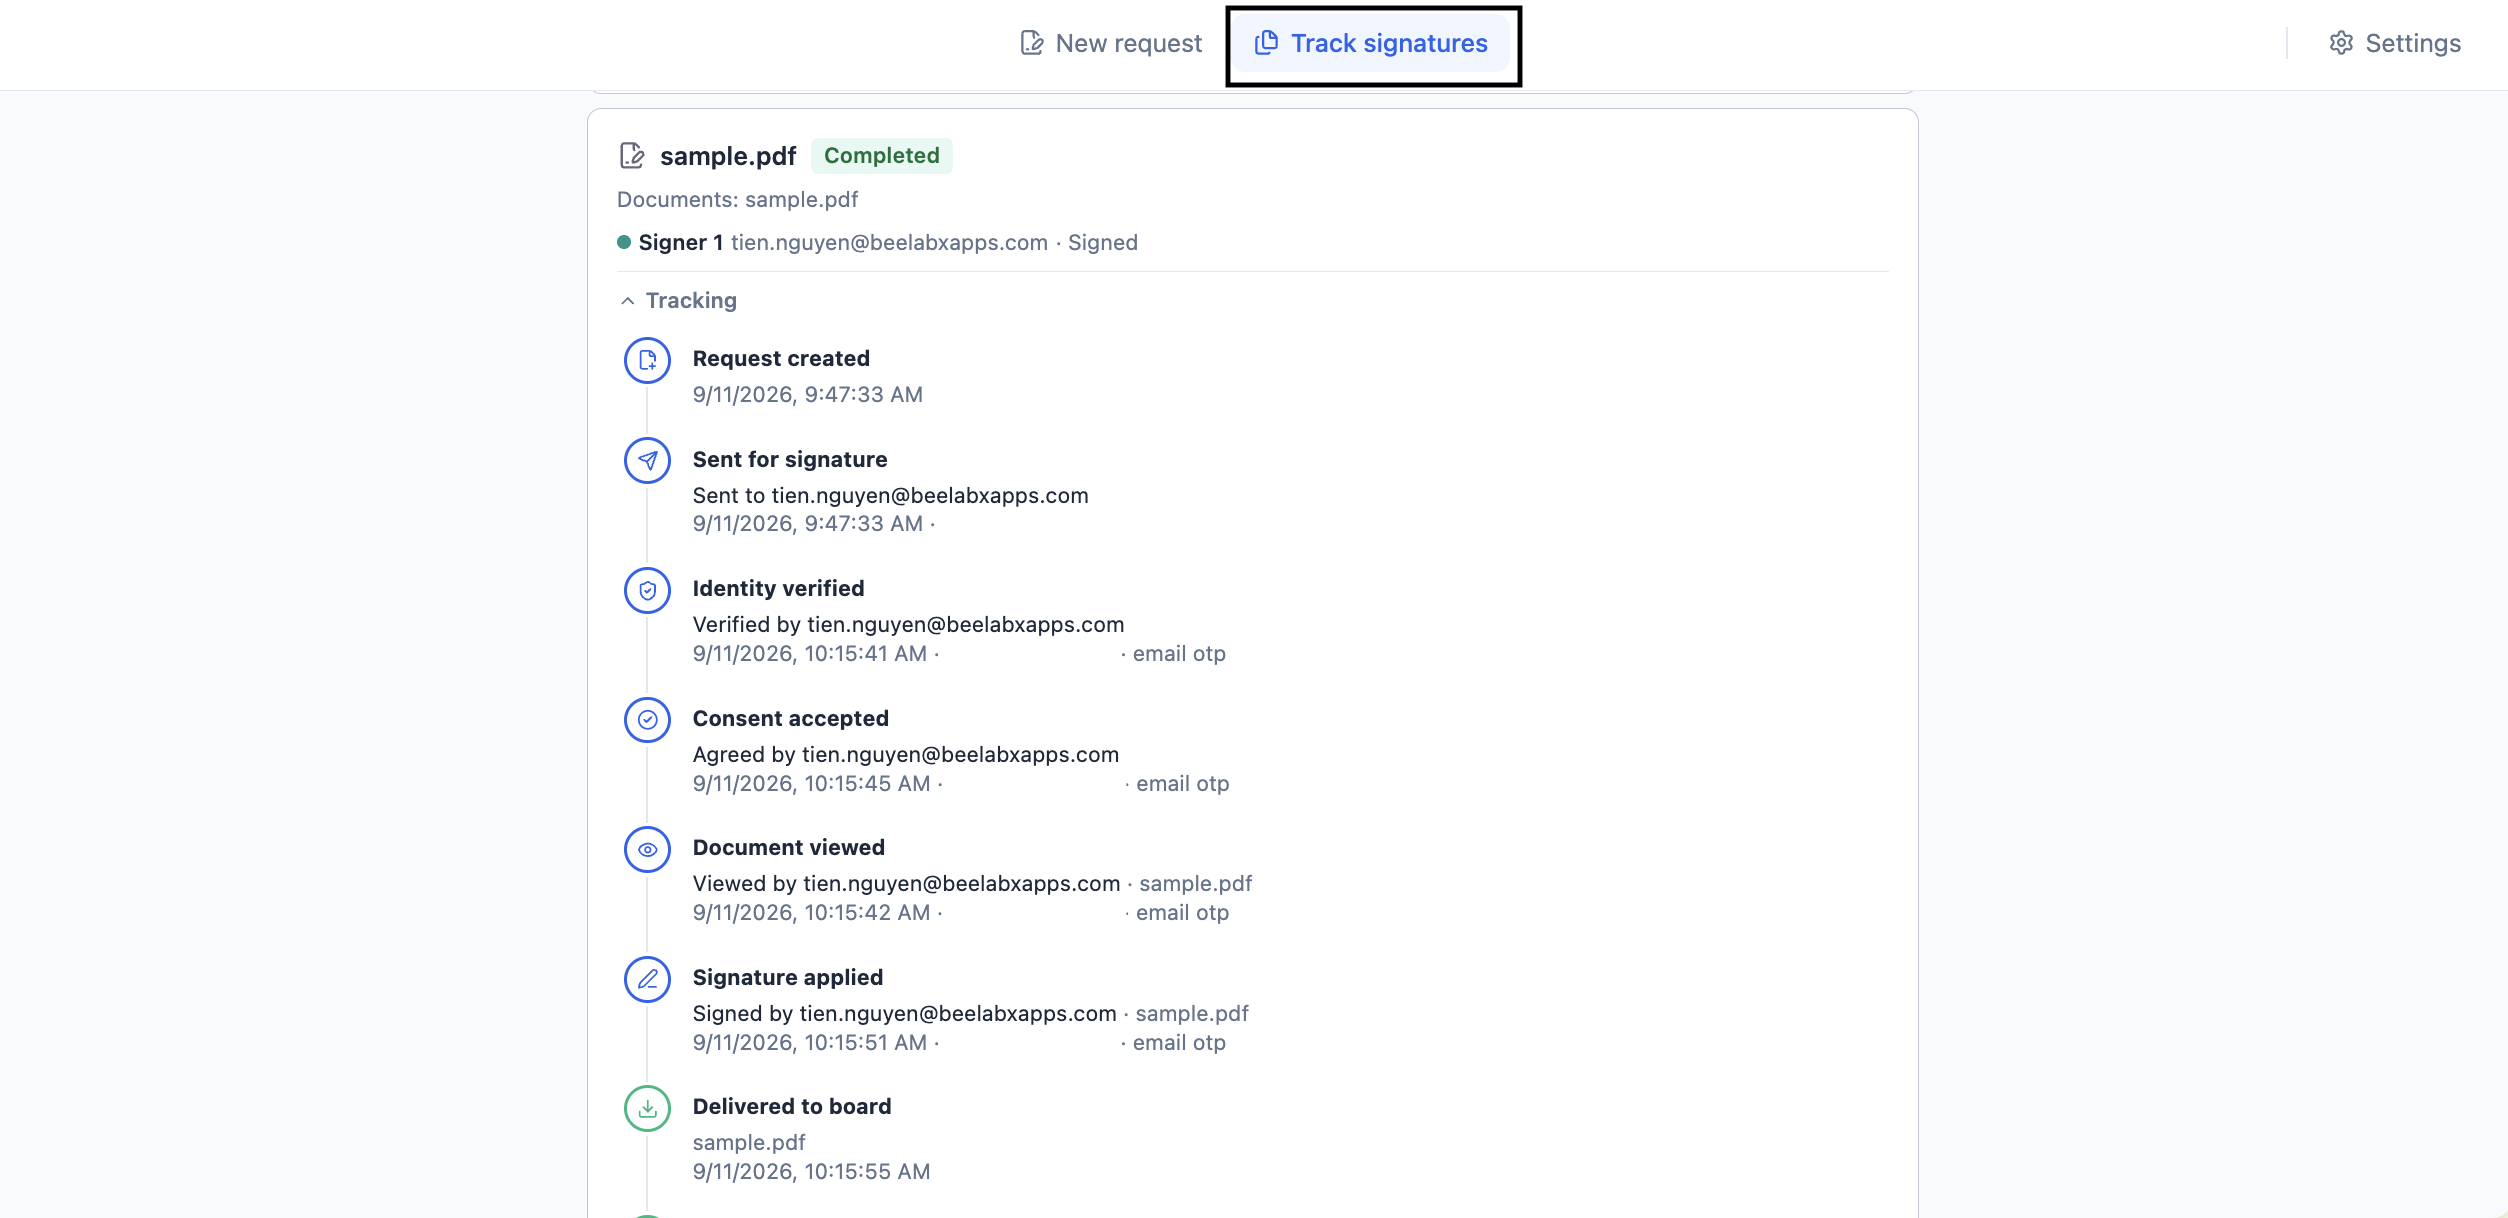Click the sample.pdf document icon in header
This screenshot has width=2508, height=1218.
[632, 156]
